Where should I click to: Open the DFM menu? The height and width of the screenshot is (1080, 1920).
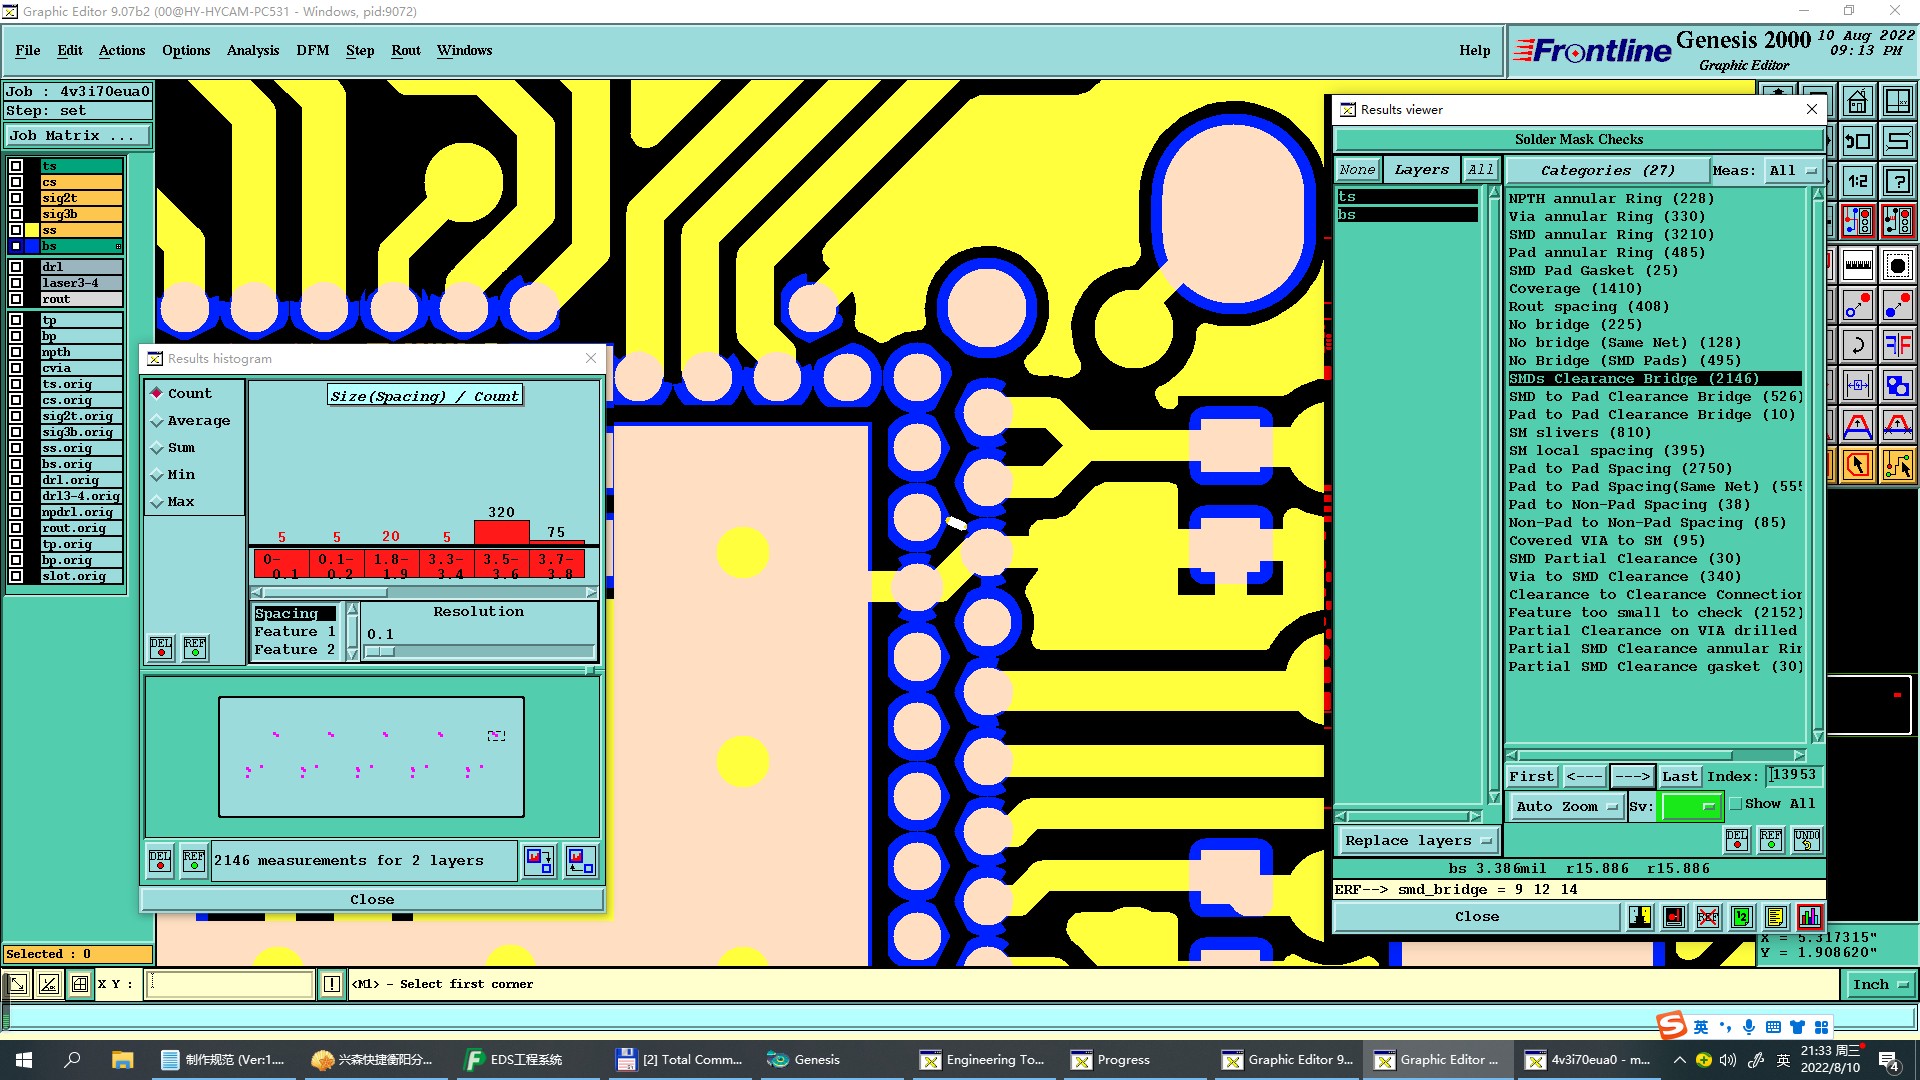(x=312, y=50)
